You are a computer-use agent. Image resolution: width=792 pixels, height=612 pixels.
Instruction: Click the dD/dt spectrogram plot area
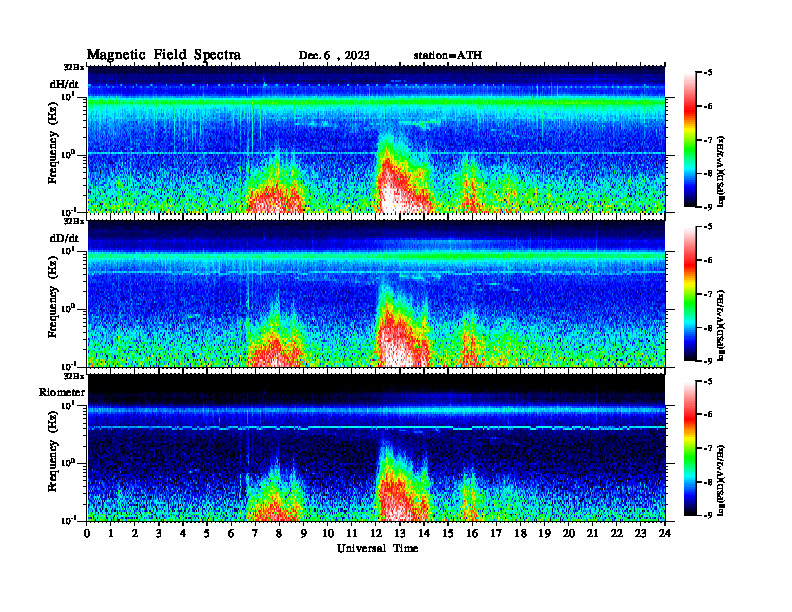click(x=376, y=293)
